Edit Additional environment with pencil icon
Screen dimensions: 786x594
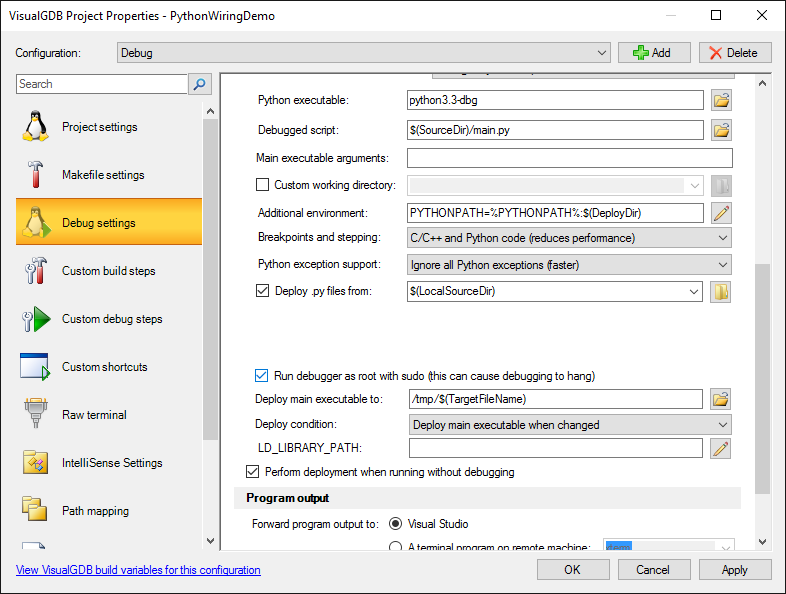(721, 213)
